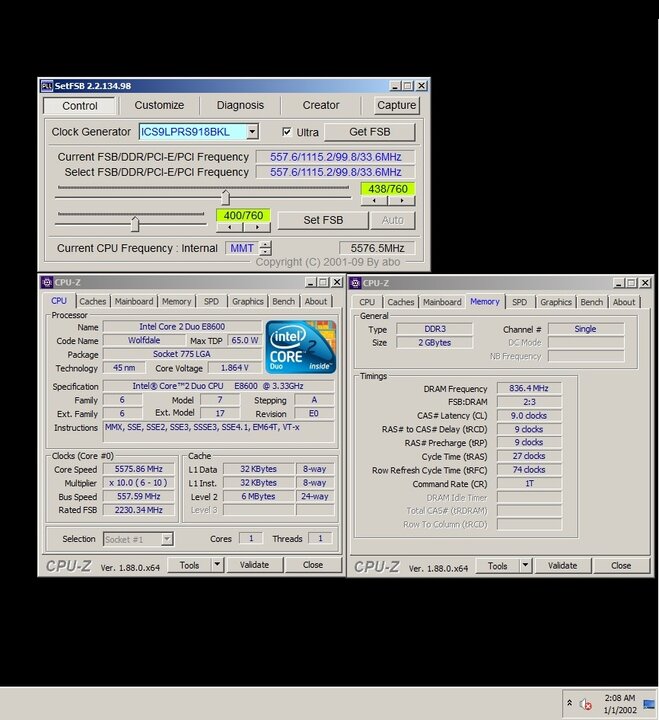Open Tools dropdown arrow in left CPU-Z
This screenshot has width=659, height=720.
click(x=218, y=564)
